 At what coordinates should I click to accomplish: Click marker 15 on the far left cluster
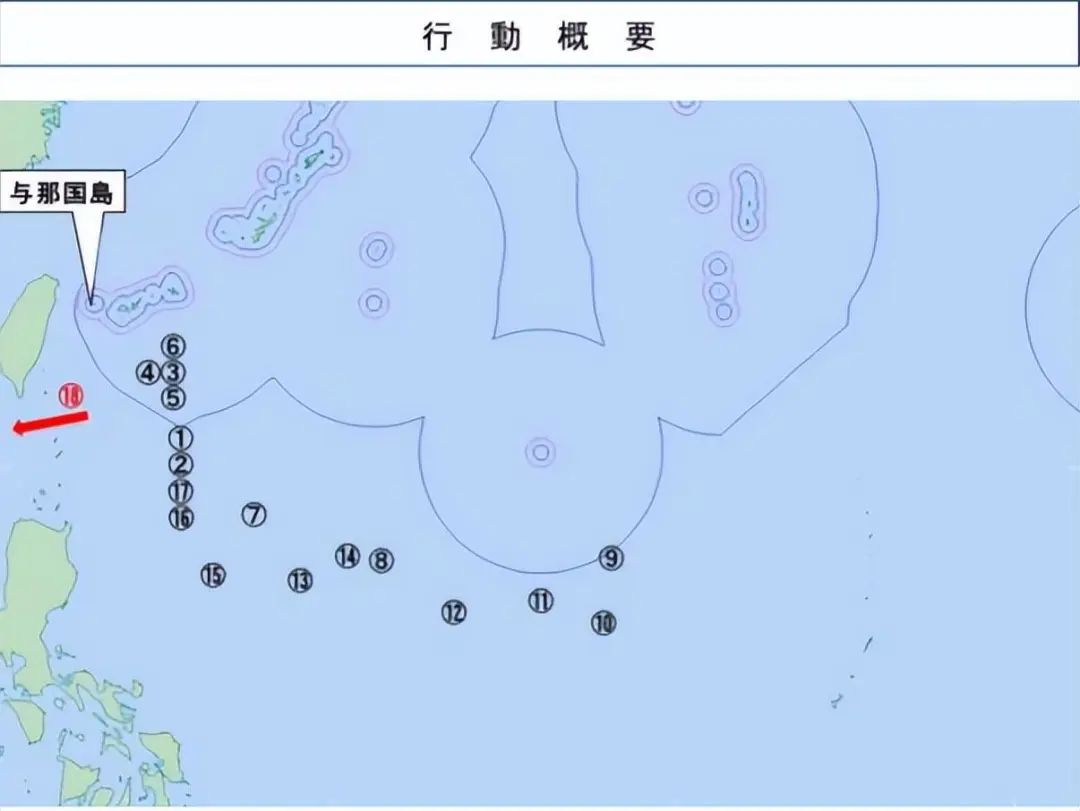click(x=212, y=575)
